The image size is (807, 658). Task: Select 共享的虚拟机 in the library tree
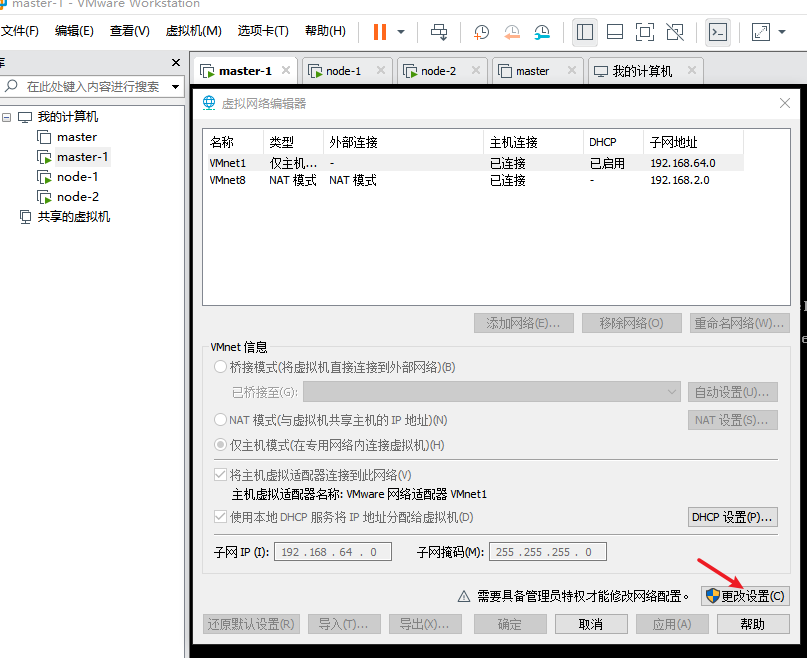pyautogui.click(x=74, y=217)
